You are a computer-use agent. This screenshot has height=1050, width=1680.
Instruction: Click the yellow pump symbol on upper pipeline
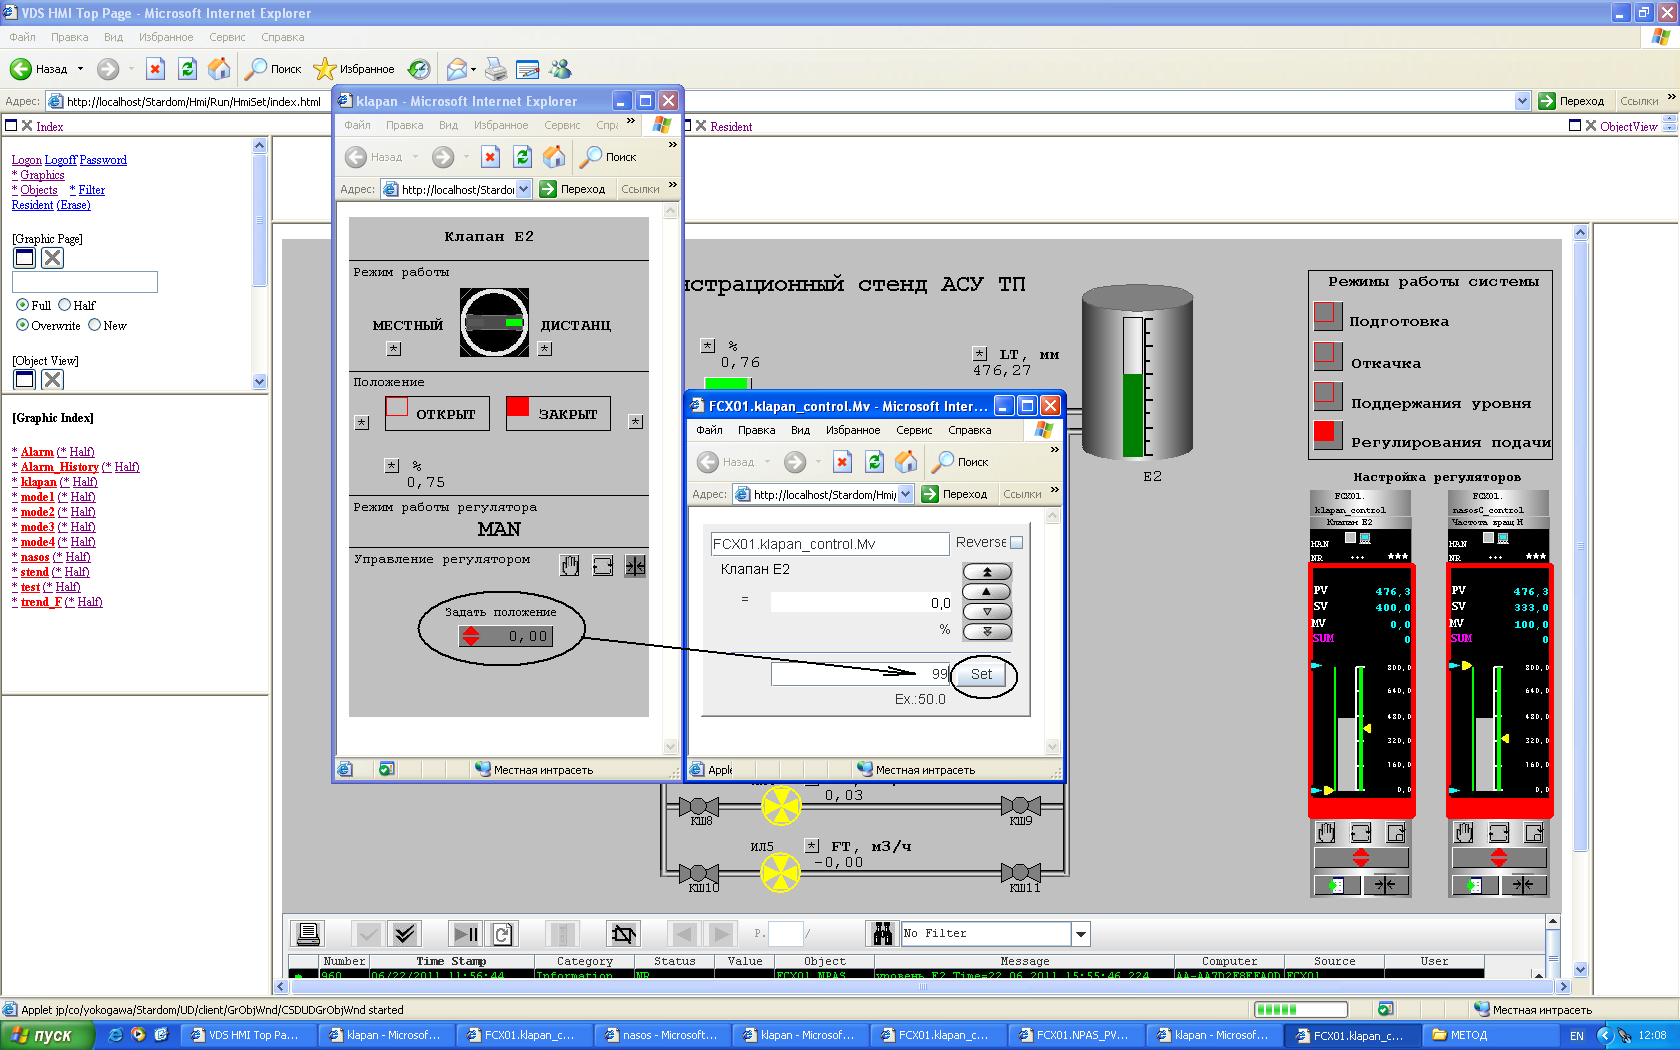click(781, 805)
